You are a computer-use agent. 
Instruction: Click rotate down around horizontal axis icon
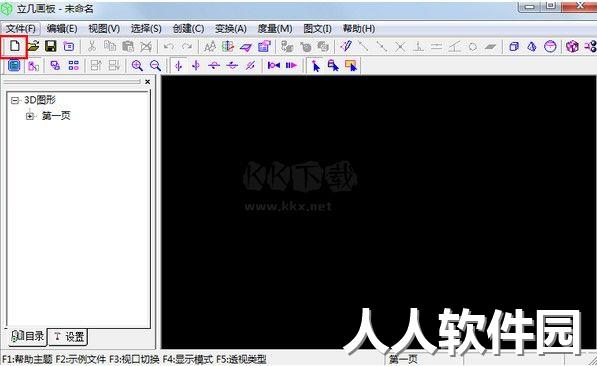(232, 66)
